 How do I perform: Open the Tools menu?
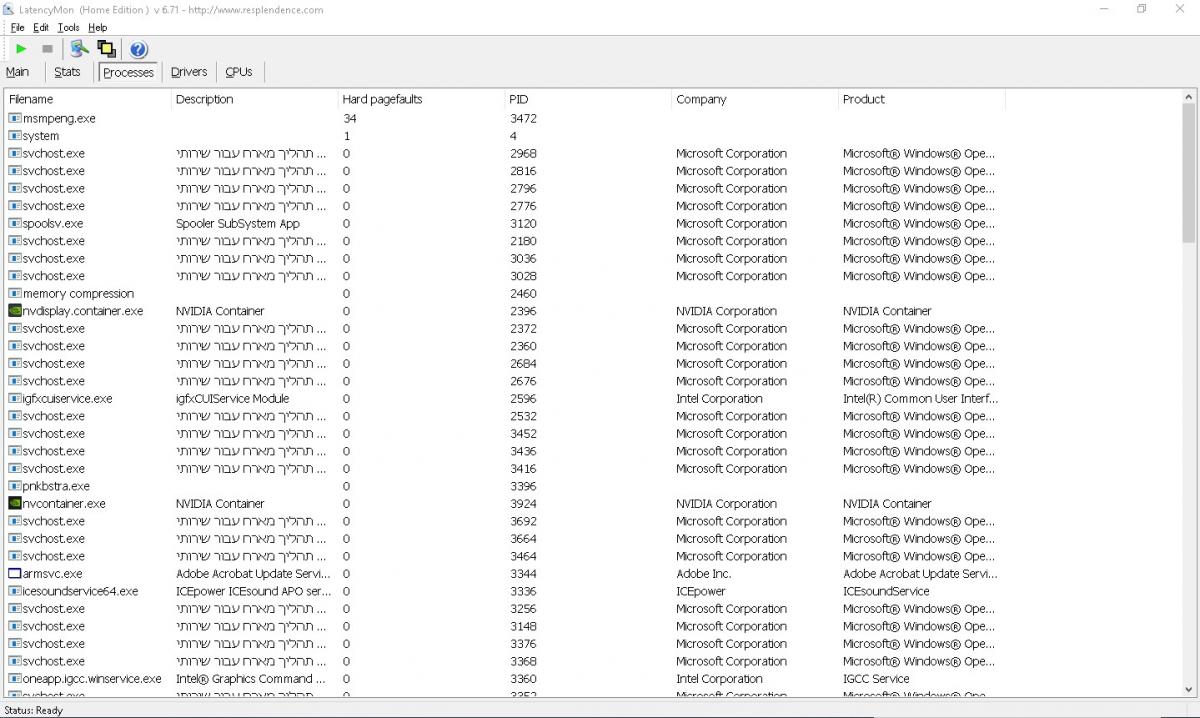click(x=68, y=27)
